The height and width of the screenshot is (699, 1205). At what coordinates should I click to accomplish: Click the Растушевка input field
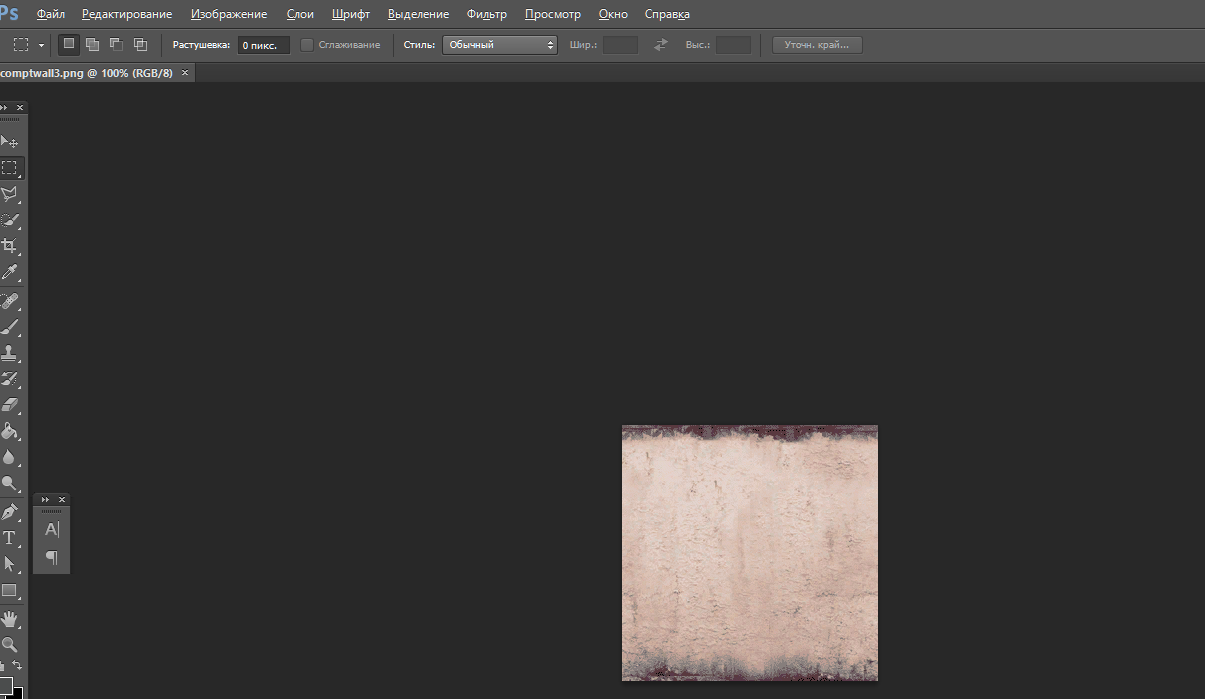pyautogui.click(x=263, y=45)
